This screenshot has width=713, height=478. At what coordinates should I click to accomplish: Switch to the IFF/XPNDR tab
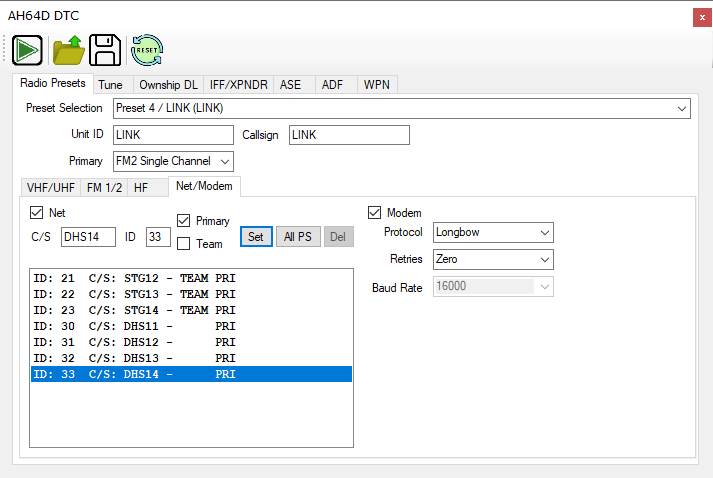pos(238,85)
